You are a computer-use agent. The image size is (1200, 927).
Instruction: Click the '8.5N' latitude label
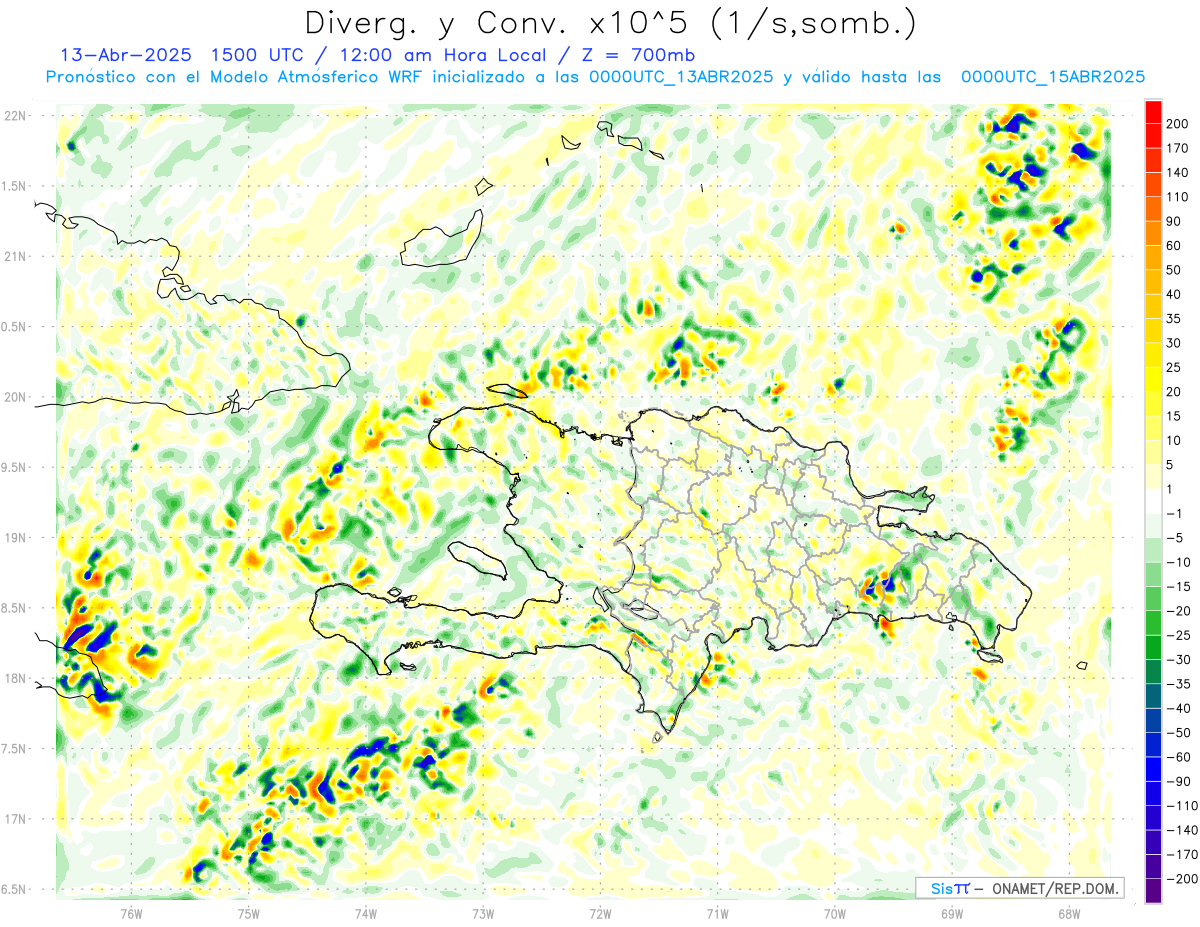coord(14,608)
